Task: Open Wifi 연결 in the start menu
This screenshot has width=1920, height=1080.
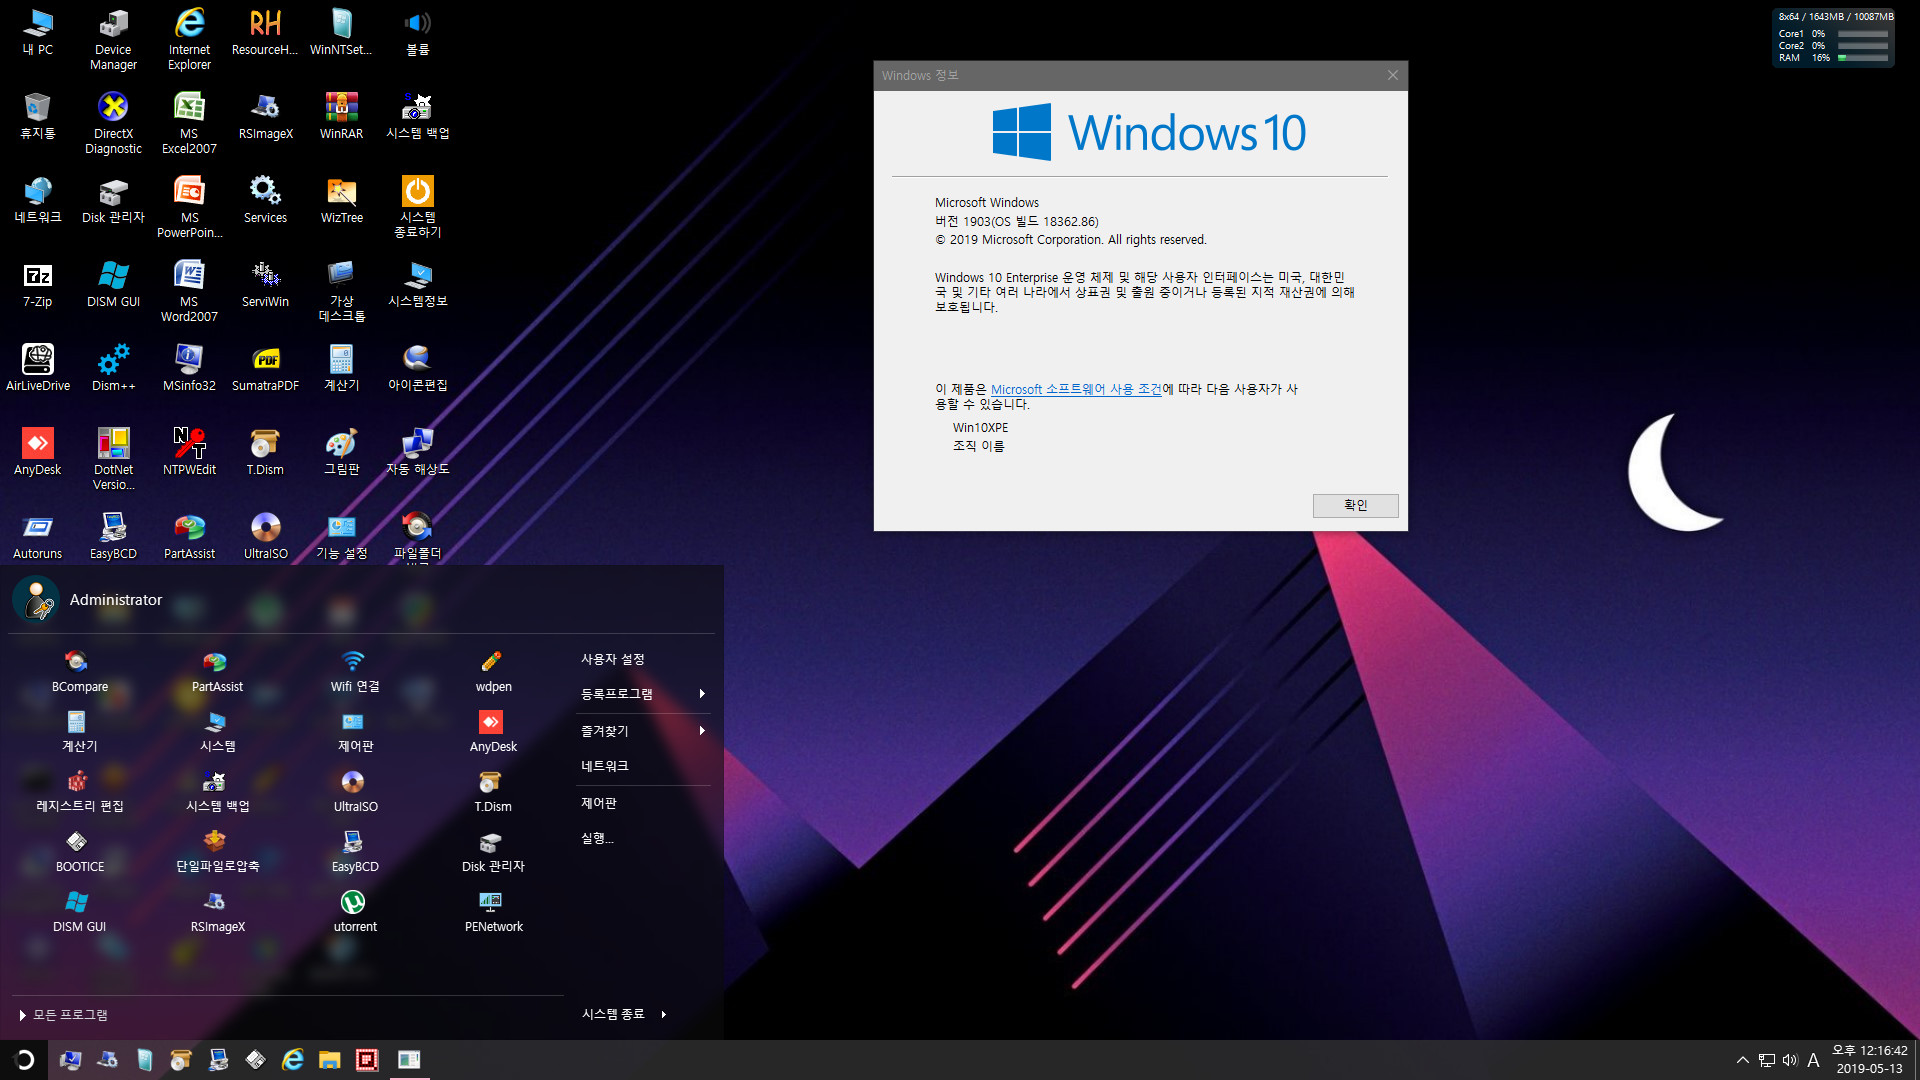Action: click(x=355, y=672)
